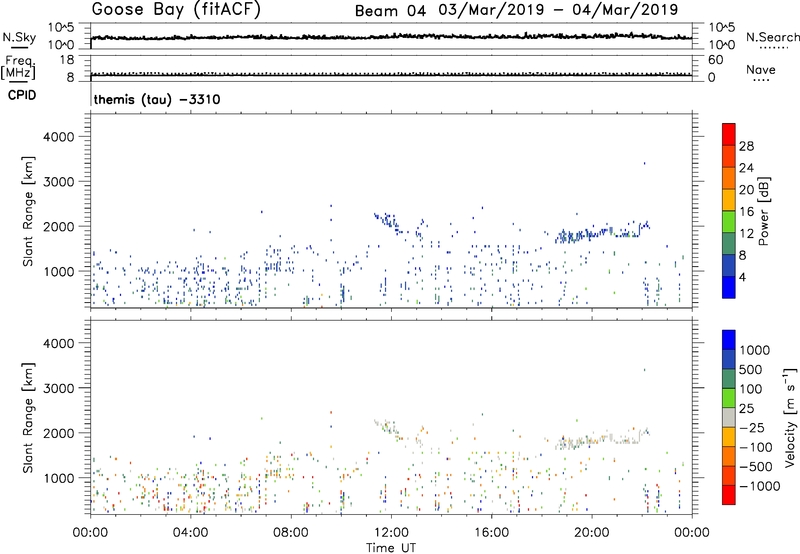Click the 'Nave' legend label
Screen dimensions: 800x554
coord(761,69)
